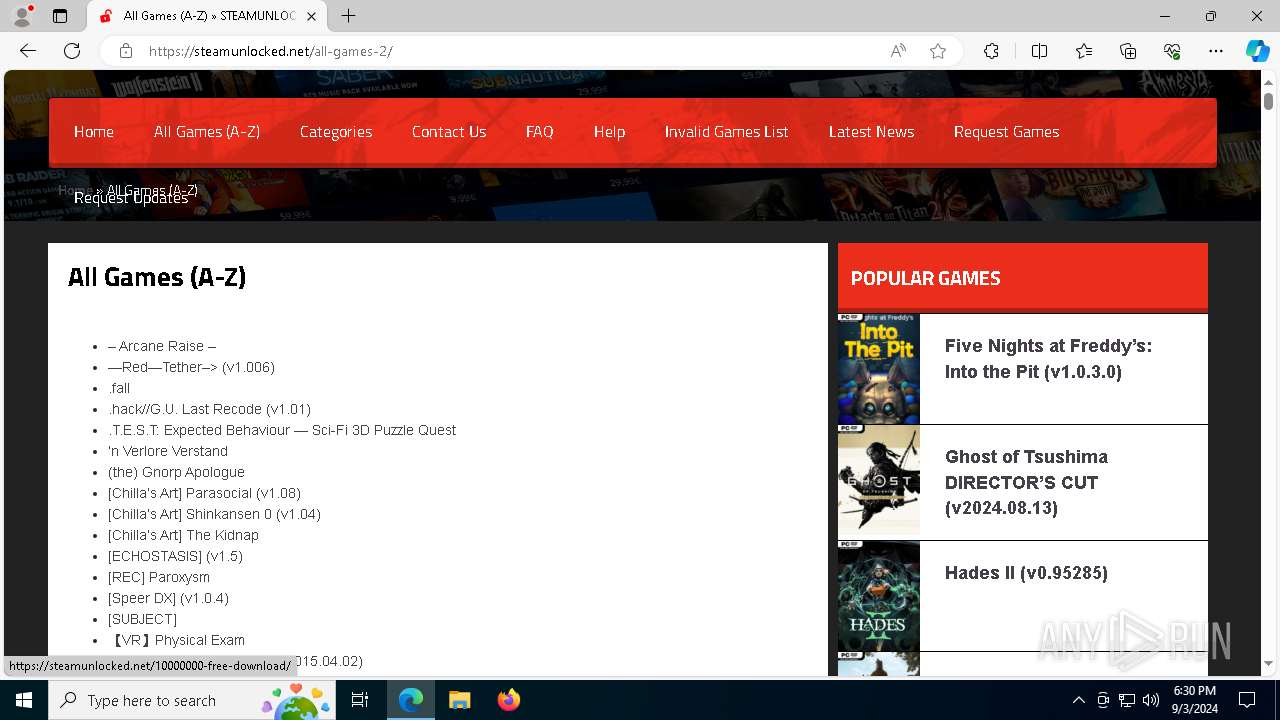The height and width of the screenshot is (720, 1280).
Task: Open Help menu item
Action: [x=609, y=132]
